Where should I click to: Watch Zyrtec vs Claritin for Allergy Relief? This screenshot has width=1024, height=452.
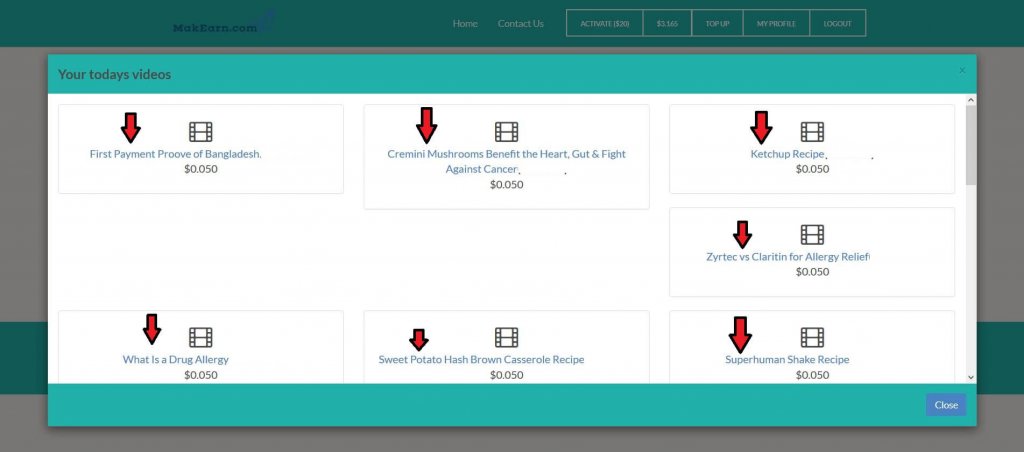coord(787,257)
